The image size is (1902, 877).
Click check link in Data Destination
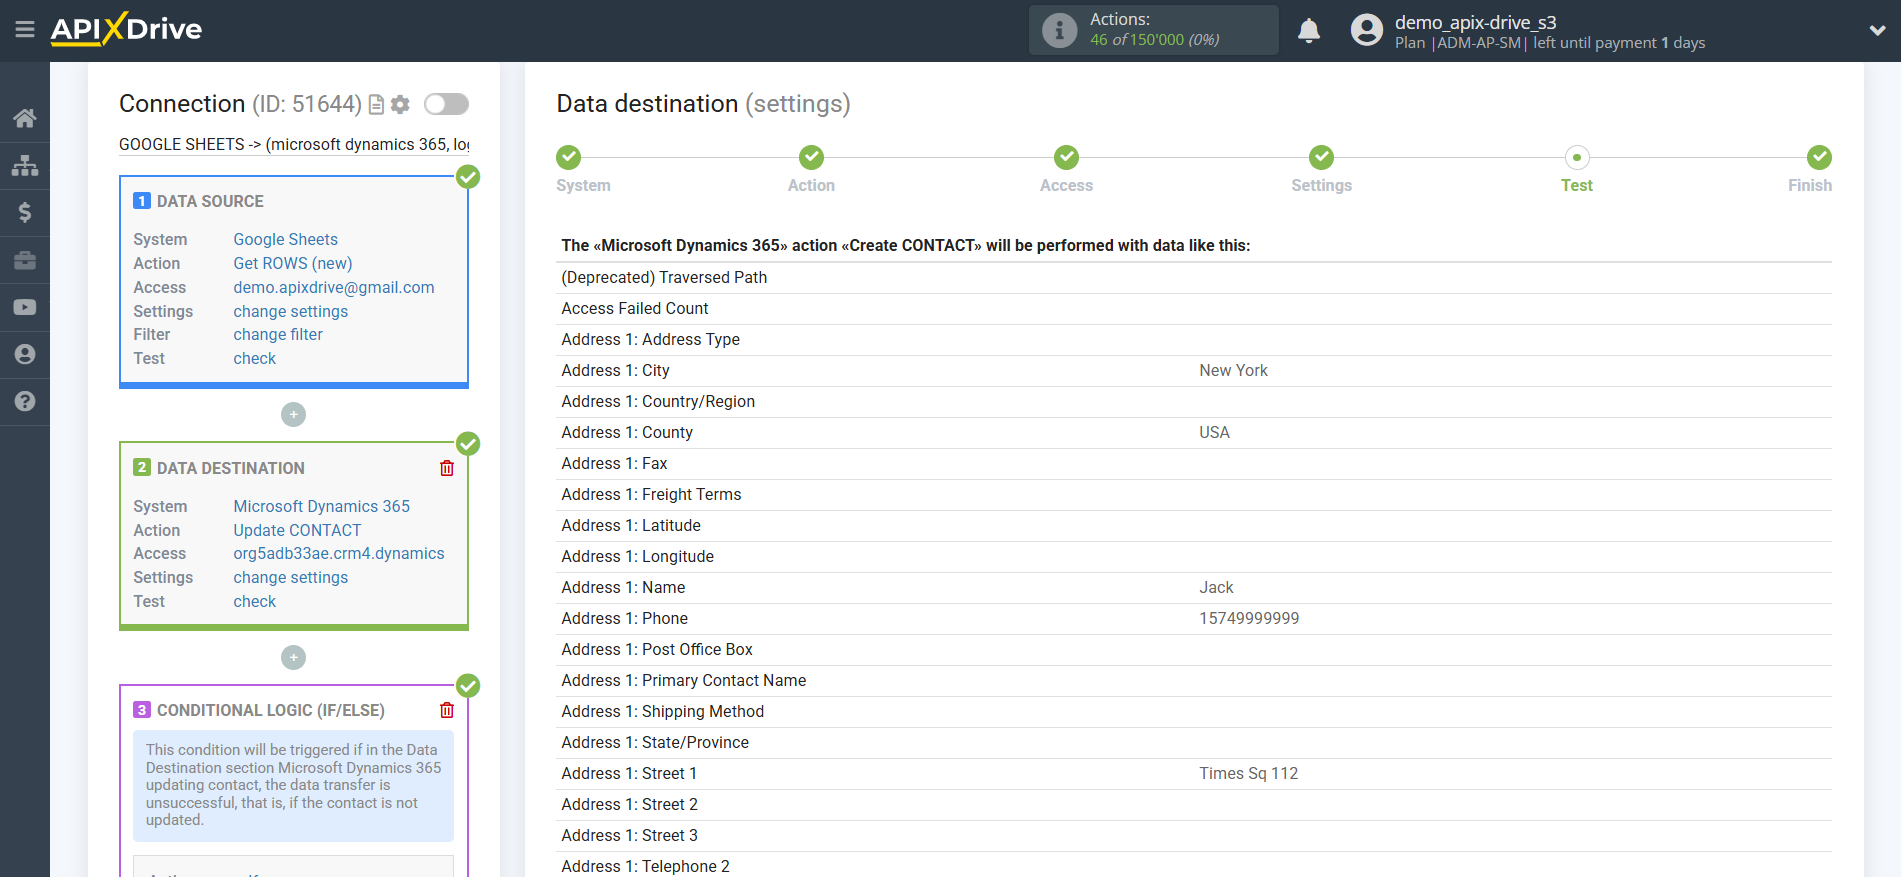click(x=255, y=601)
